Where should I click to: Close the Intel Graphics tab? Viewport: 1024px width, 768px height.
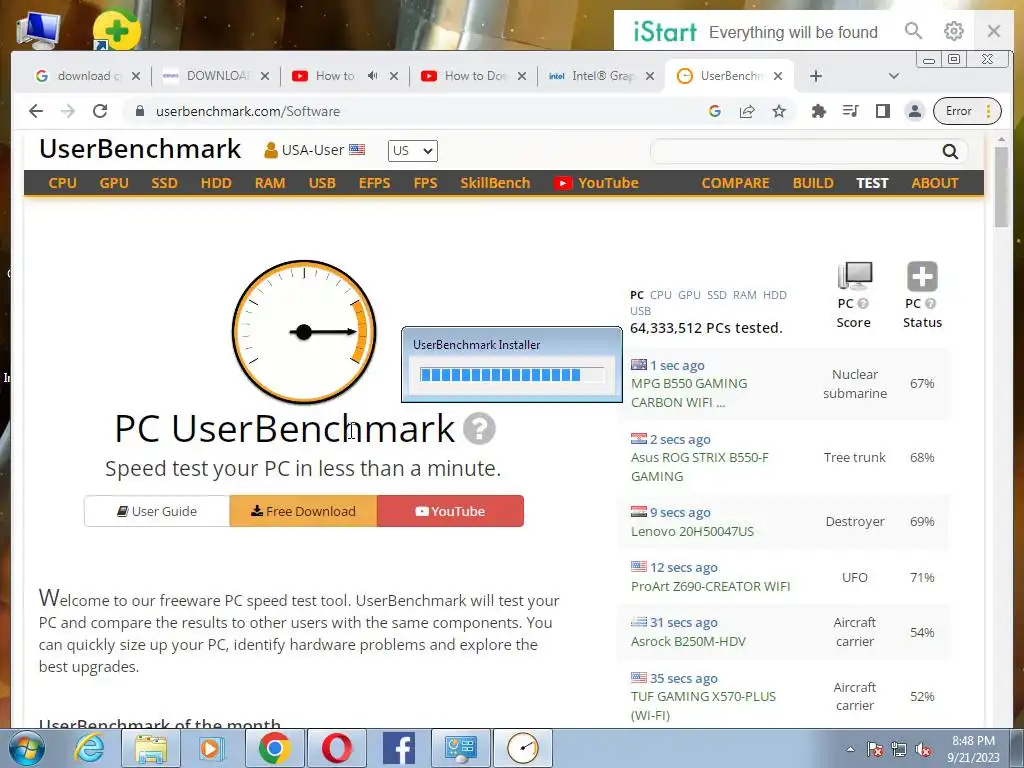click(x=650, y=76)
